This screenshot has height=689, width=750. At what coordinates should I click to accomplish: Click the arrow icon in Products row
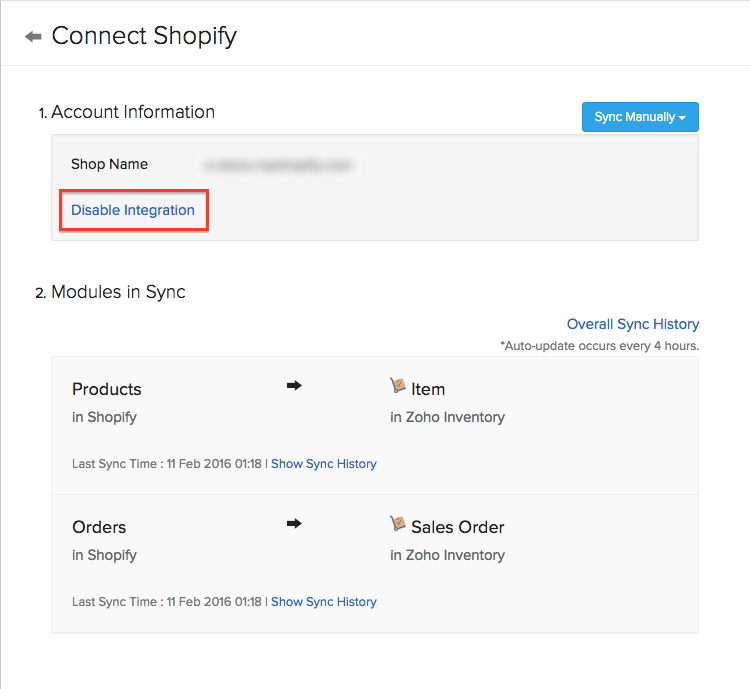tap(294, 386)
